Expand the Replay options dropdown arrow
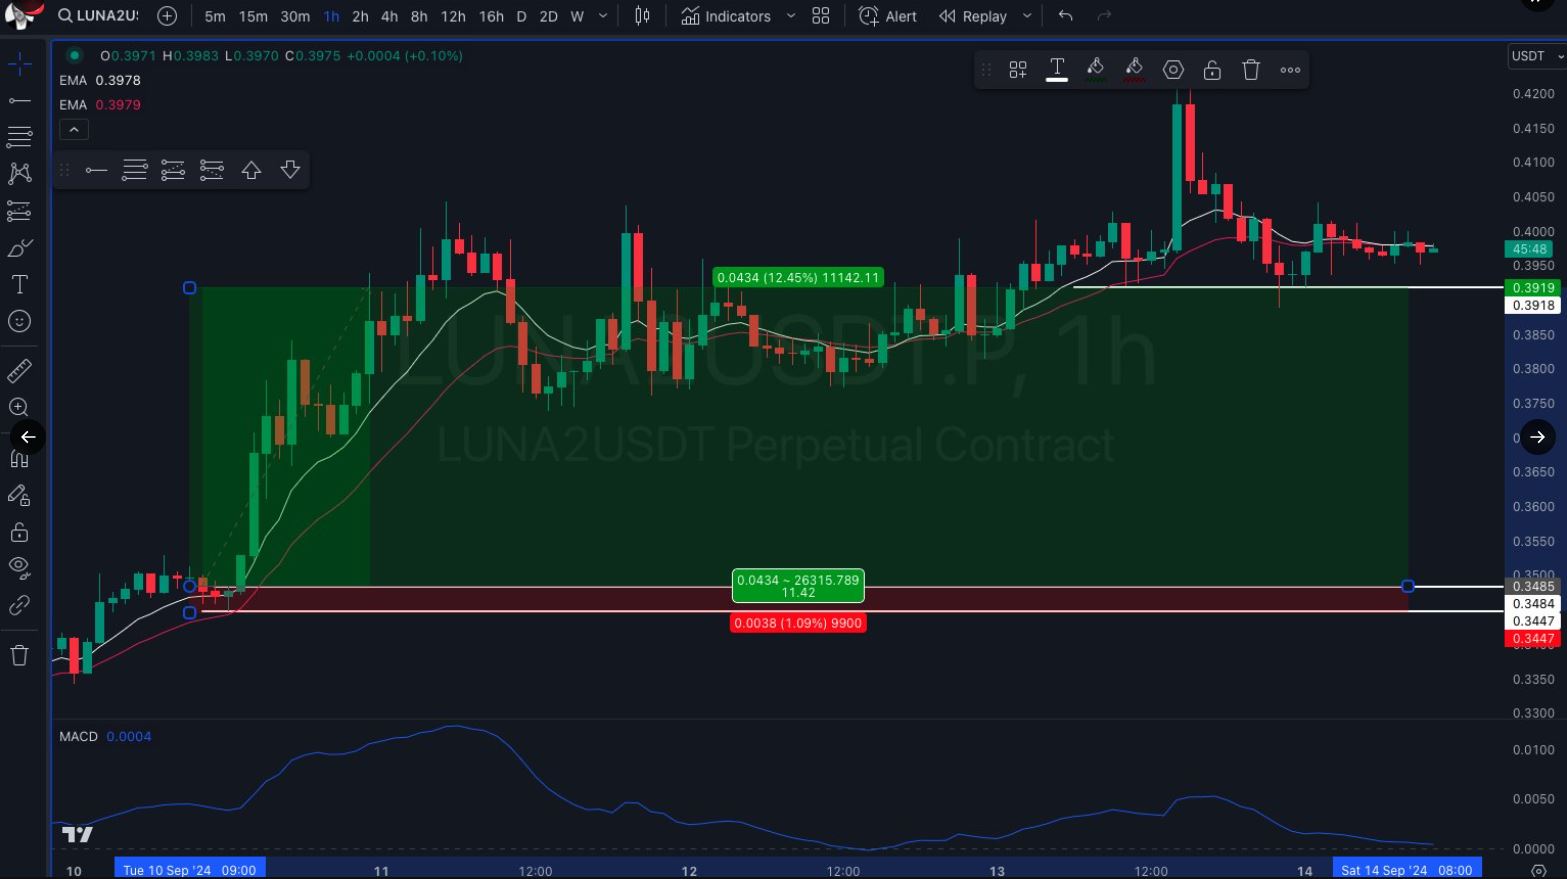The width and height of the screenshot is (1567, 879). coord(1027,16)
